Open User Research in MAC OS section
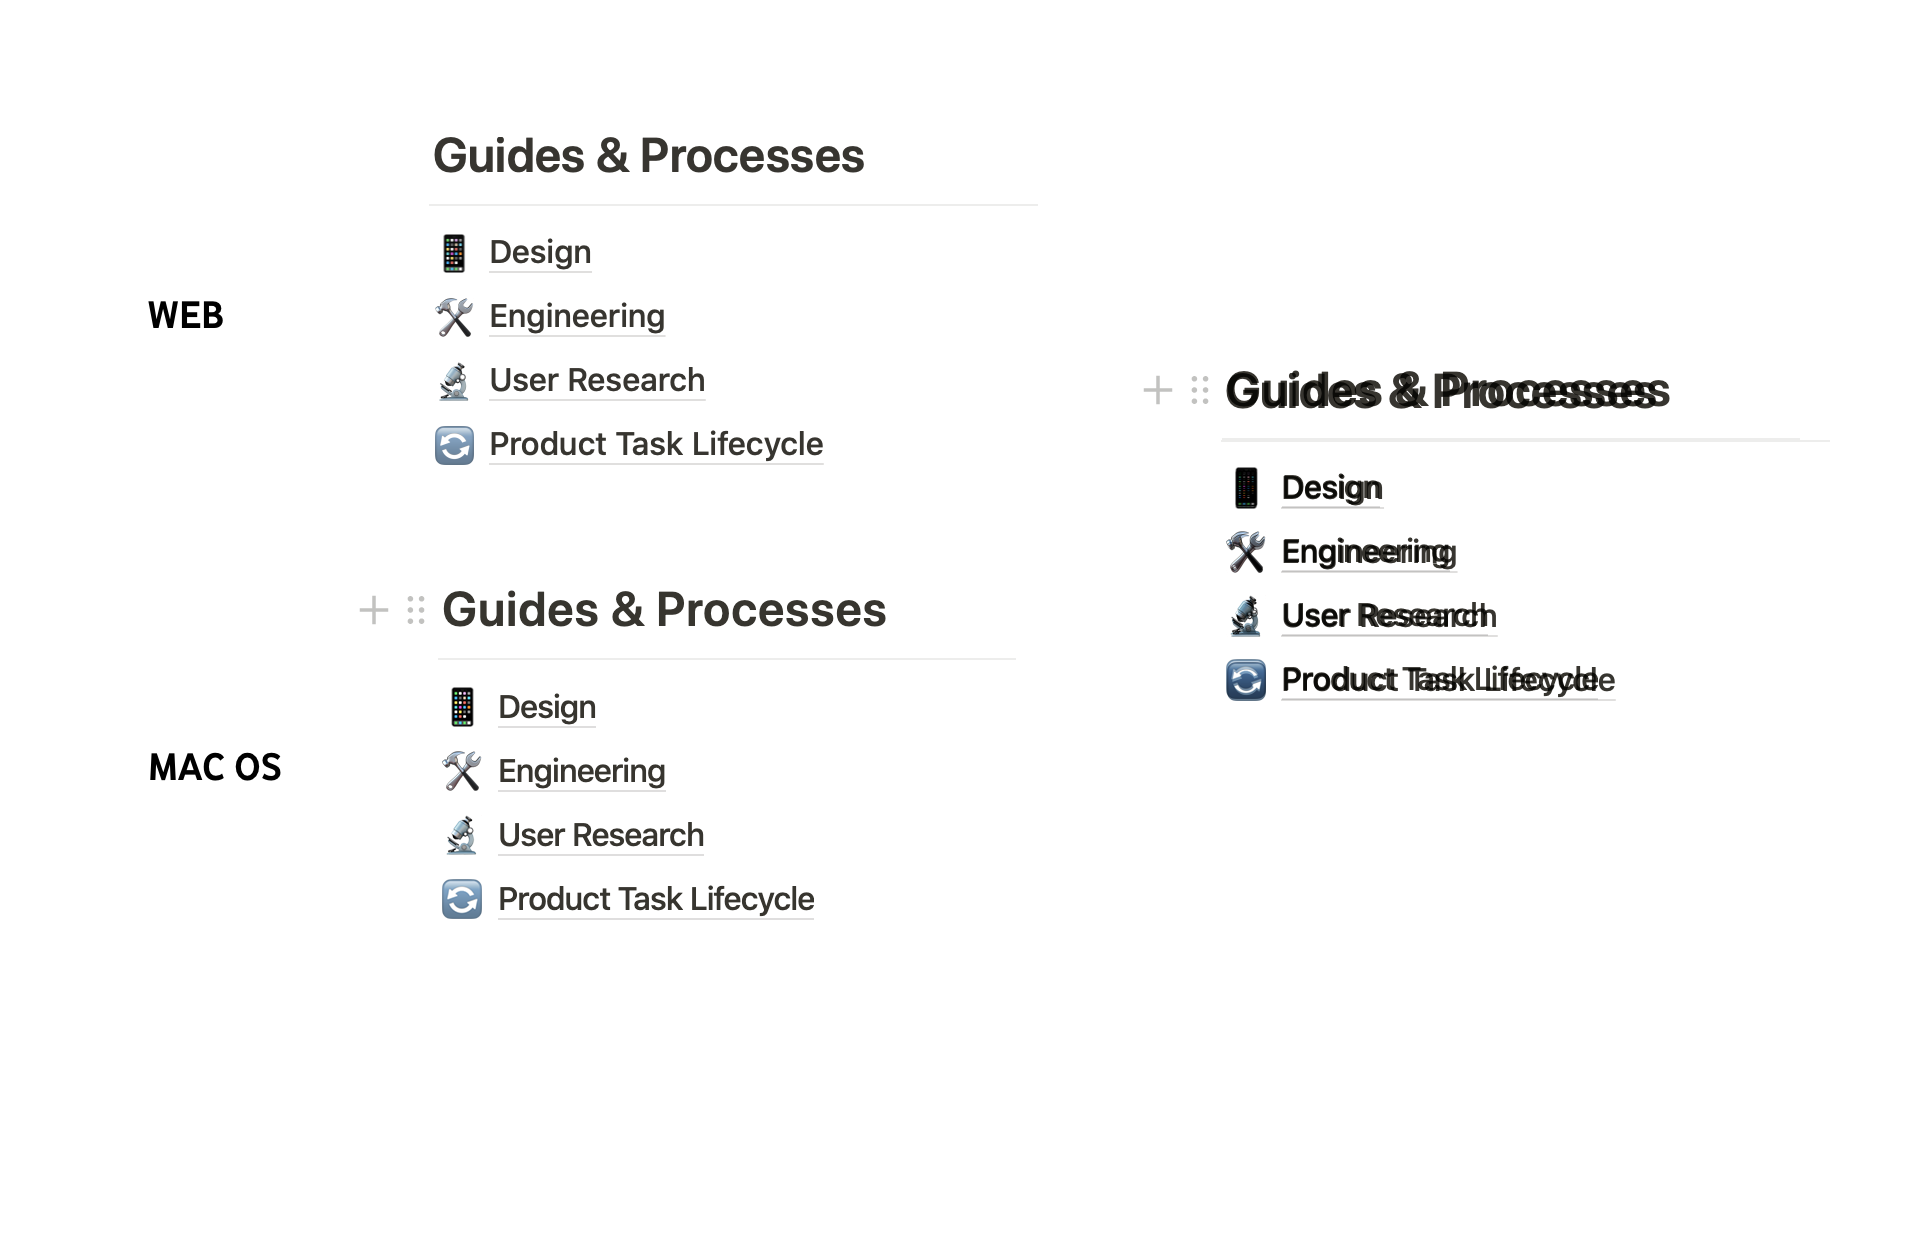This screenshot has width=1918, height=1236. 601,835
